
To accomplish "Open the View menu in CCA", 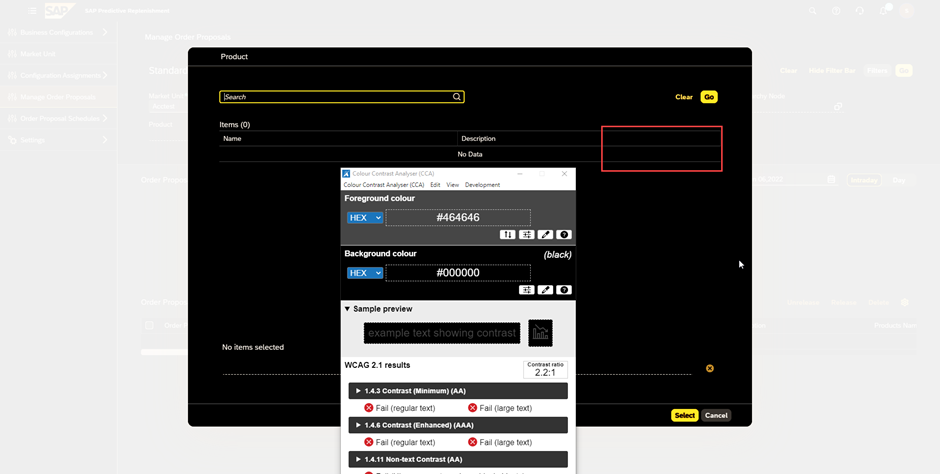I will pyautogui.click(x=453, y=185).
